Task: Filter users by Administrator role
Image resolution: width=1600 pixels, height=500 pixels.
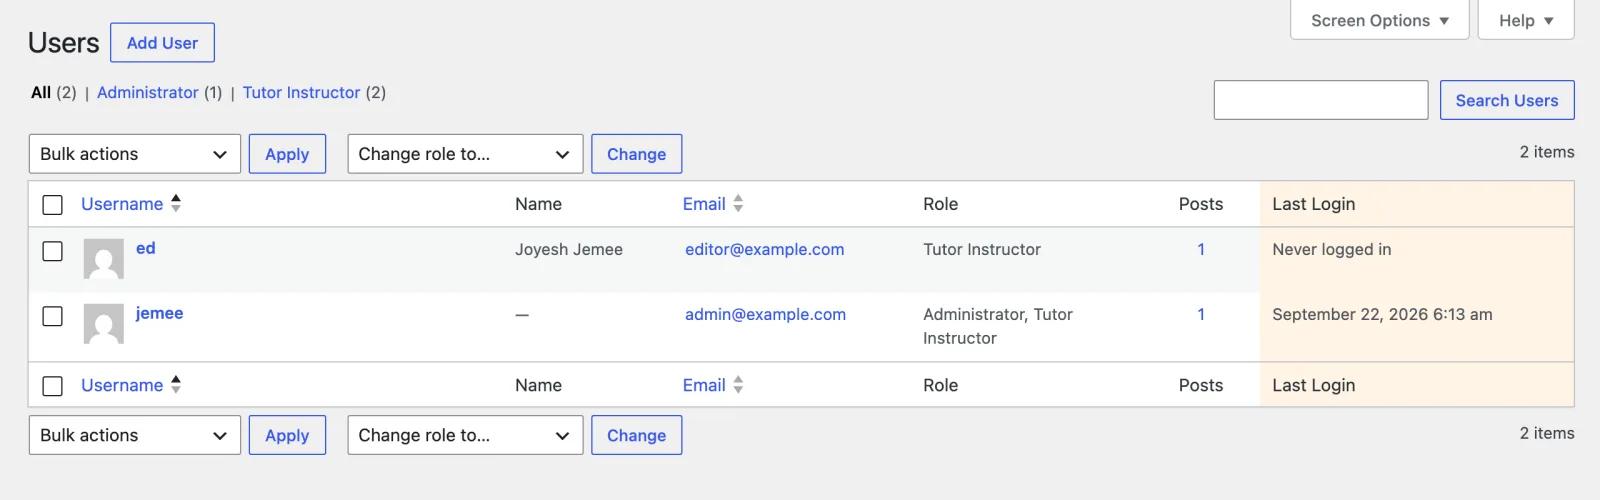Action: coord(148,92)
